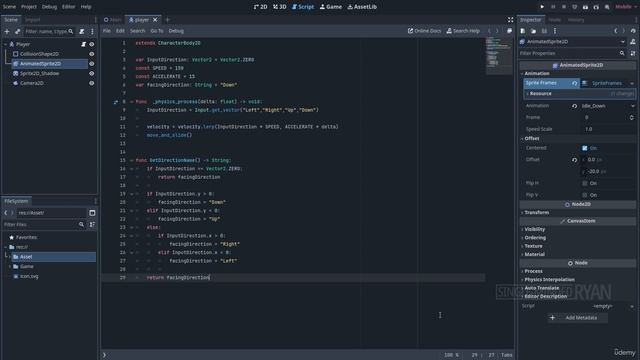This screenshot has width=640, height=360.
Task: Toggle visibility of the Player node
Action: pos(91,44)
